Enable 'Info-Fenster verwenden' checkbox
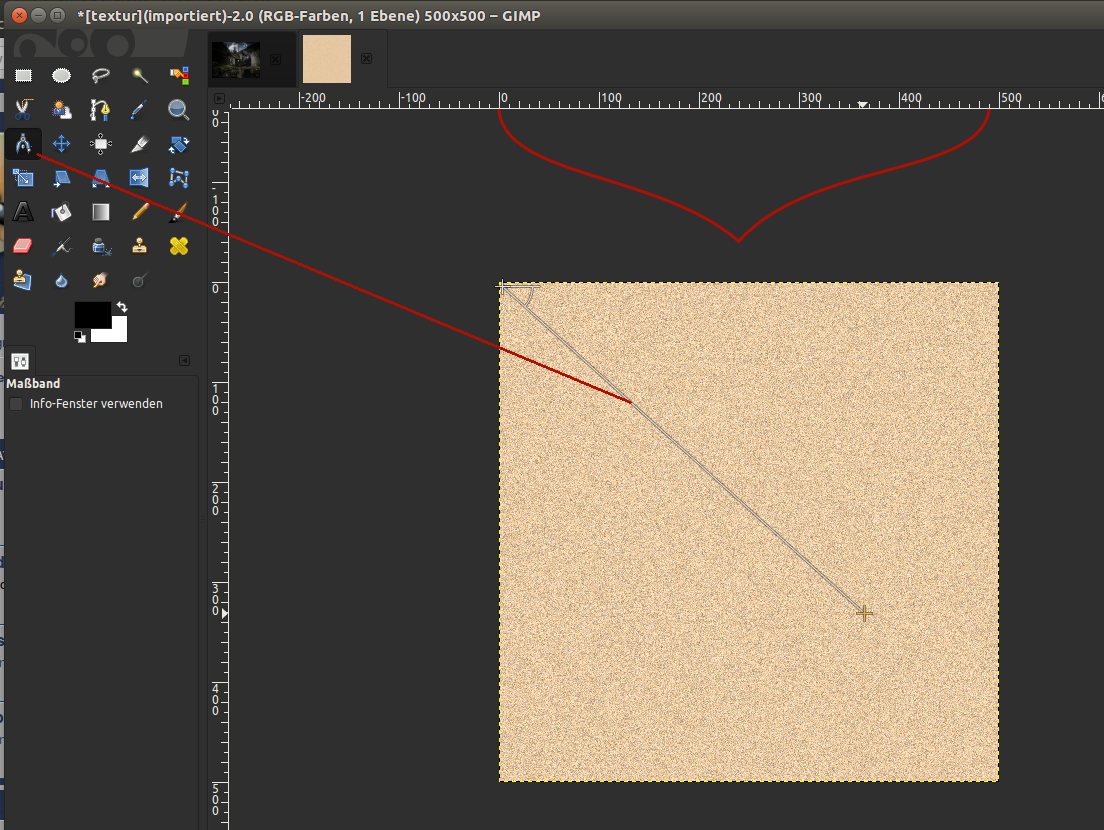The width and height of the screenshot is (1104, 830). coord(16,404)
